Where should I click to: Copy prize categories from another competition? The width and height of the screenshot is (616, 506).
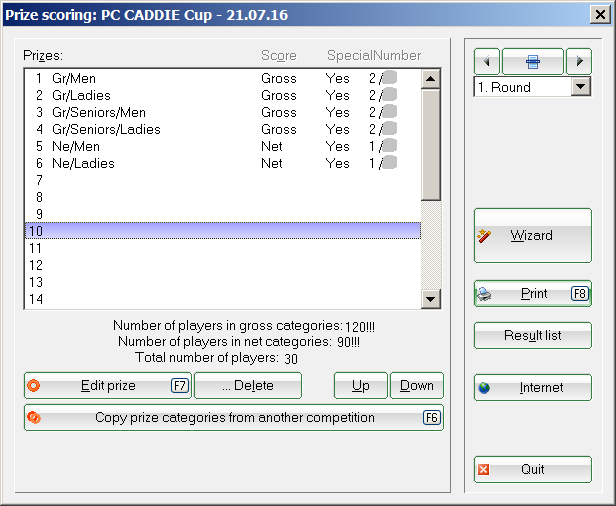pos(234,418)
